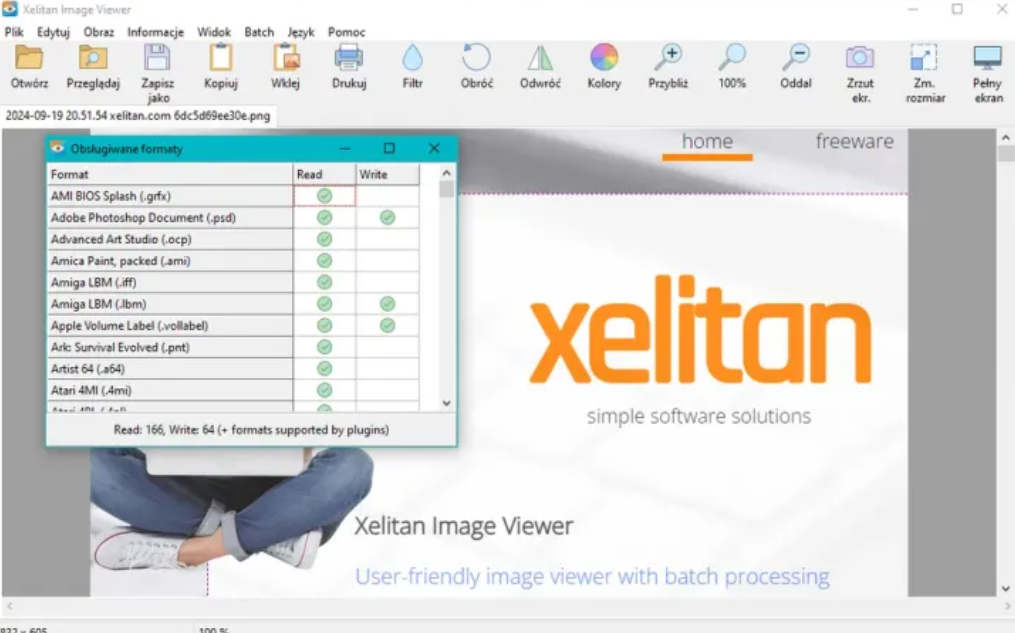Open a file with the Otwórz icon
The width and height of the screenshot is (1015, 633).
(29, 58)
